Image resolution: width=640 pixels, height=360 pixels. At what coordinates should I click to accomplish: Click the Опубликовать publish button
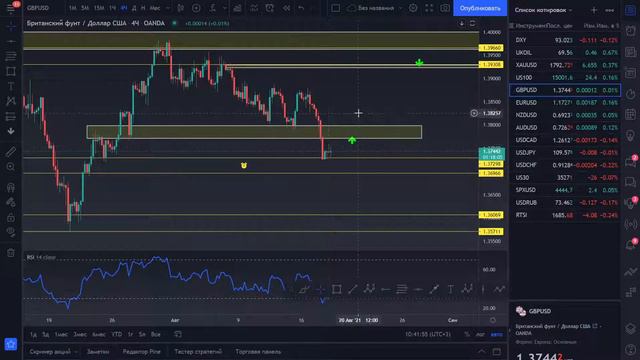click(x=480, y=8)
